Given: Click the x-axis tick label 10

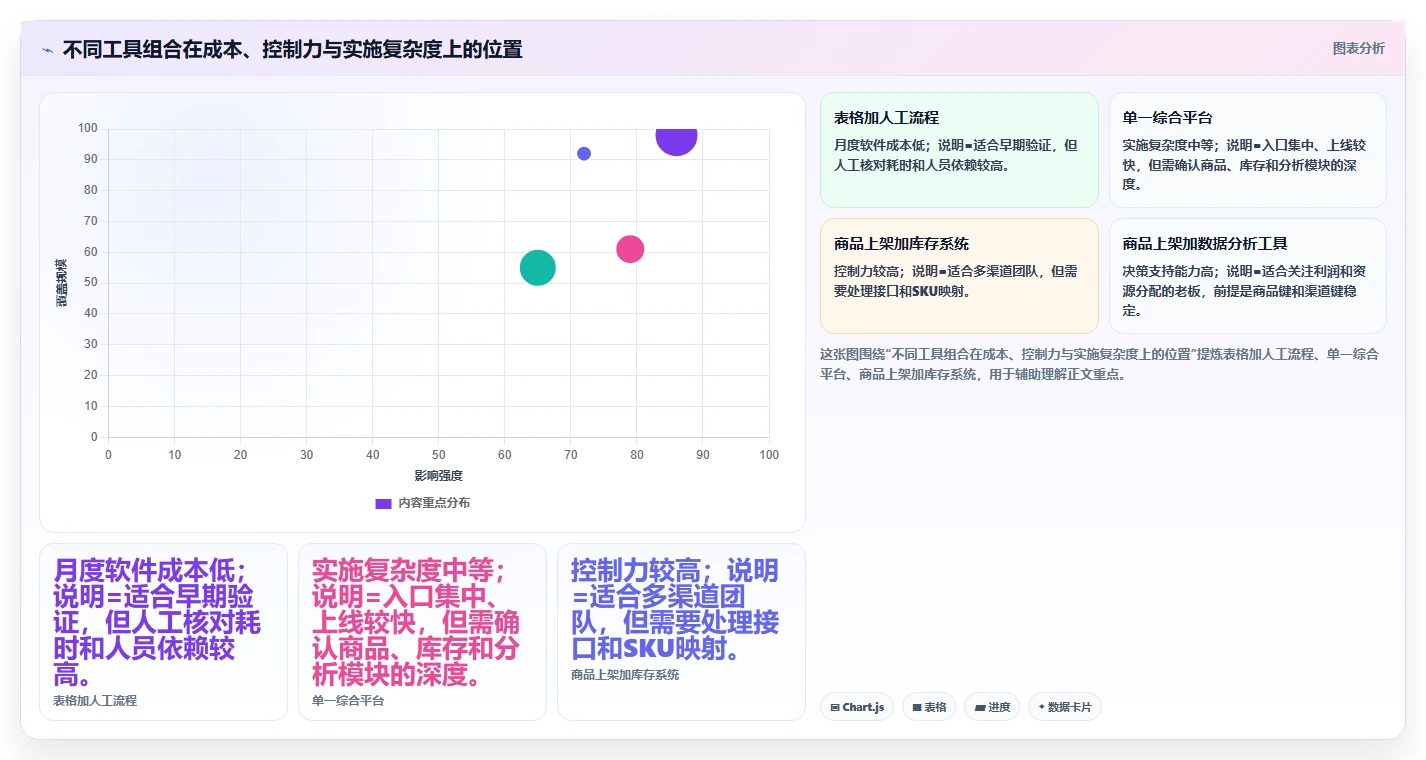Looking at the screenshot, I should [x=174, y=455].
